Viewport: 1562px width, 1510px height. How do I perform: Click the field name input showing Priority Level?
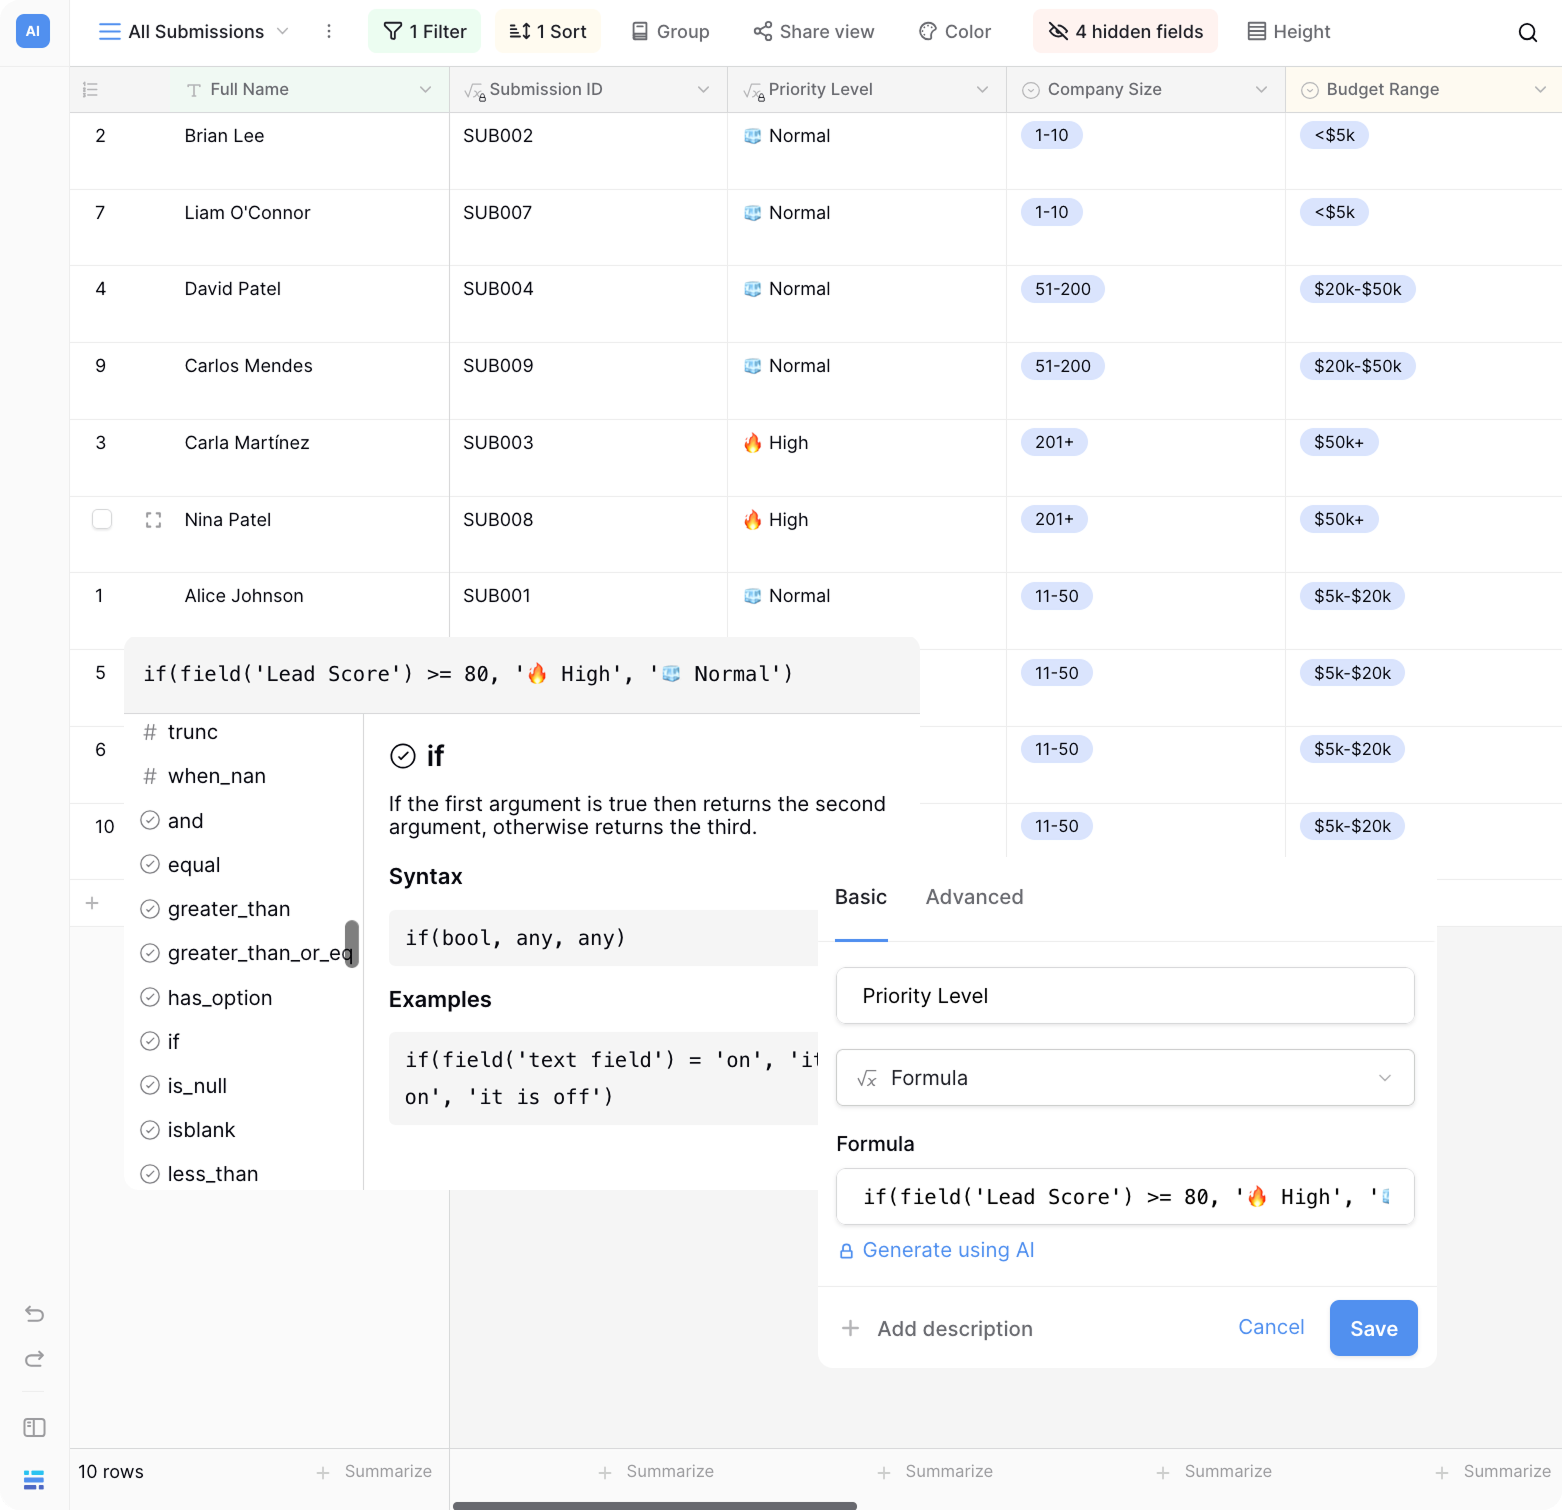(x=1125, y=995)
